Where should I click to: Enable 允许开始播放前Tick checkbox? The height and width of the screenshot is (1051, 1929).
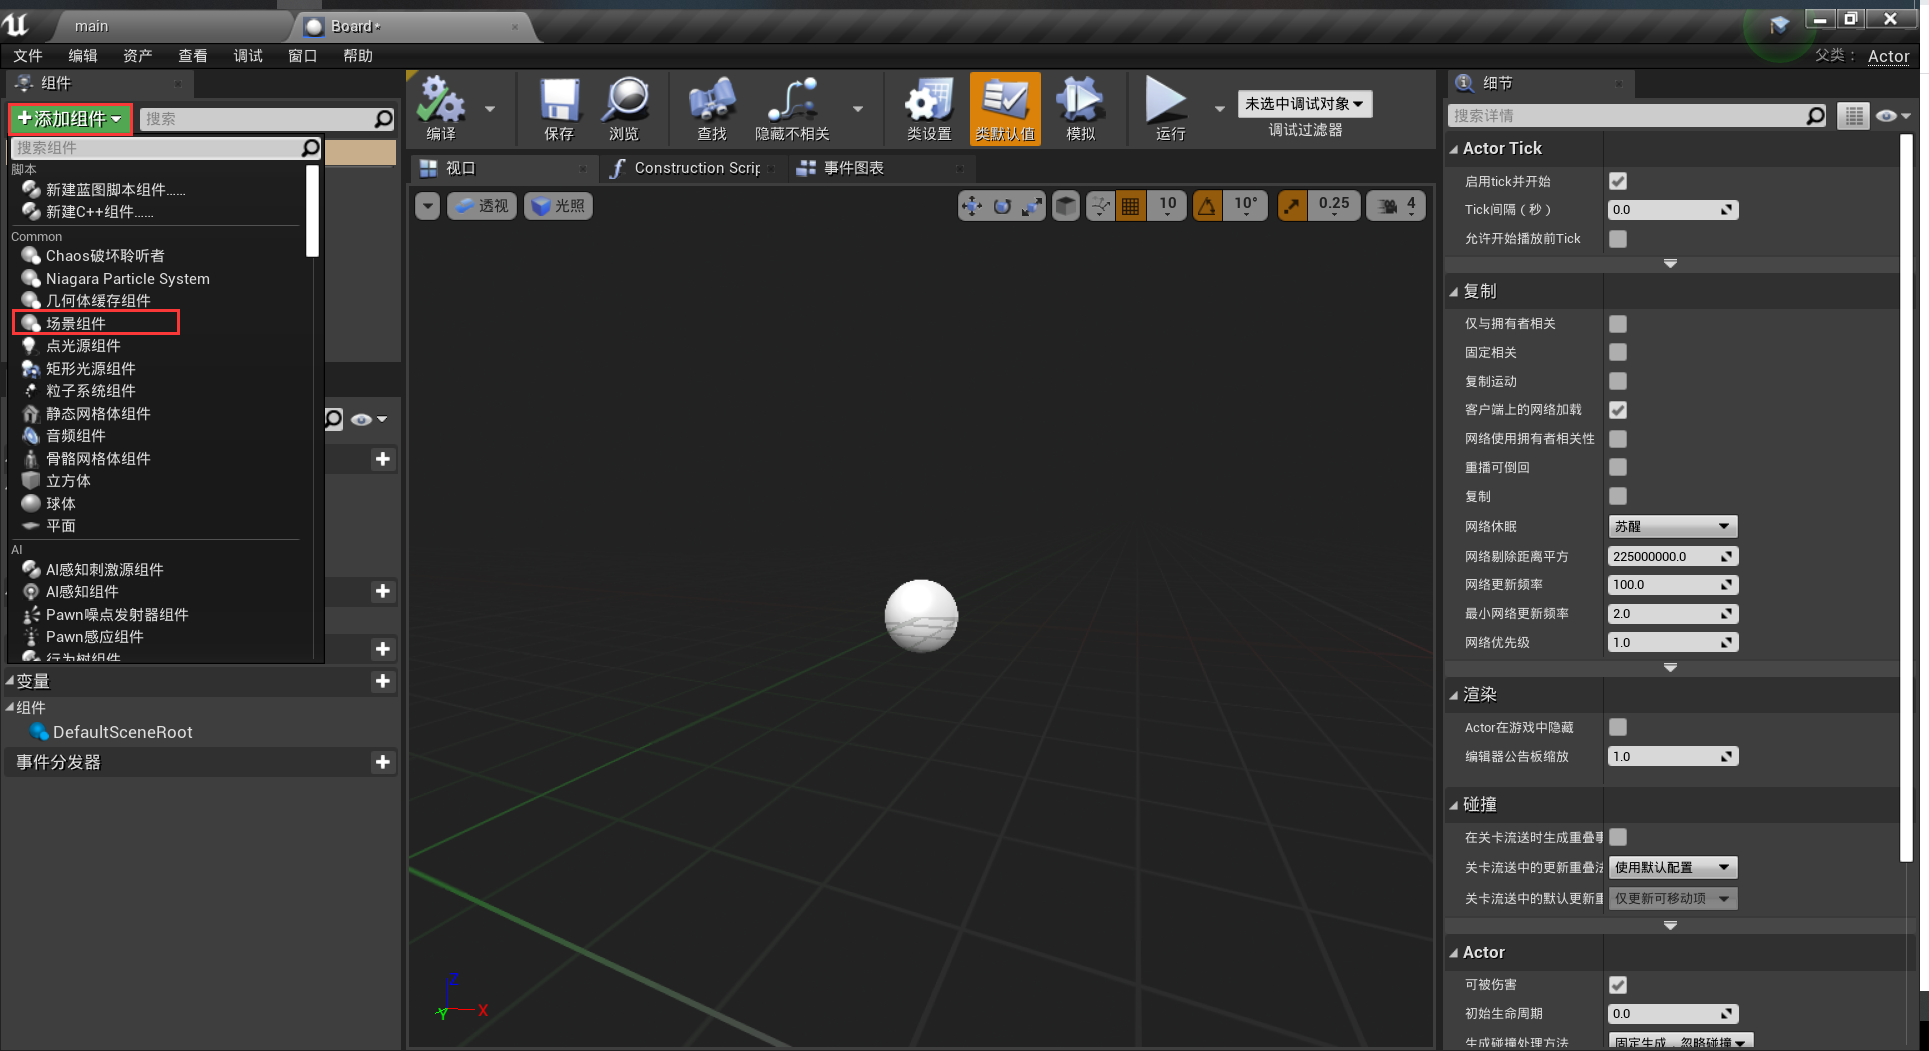click(x=1617, y=239)
